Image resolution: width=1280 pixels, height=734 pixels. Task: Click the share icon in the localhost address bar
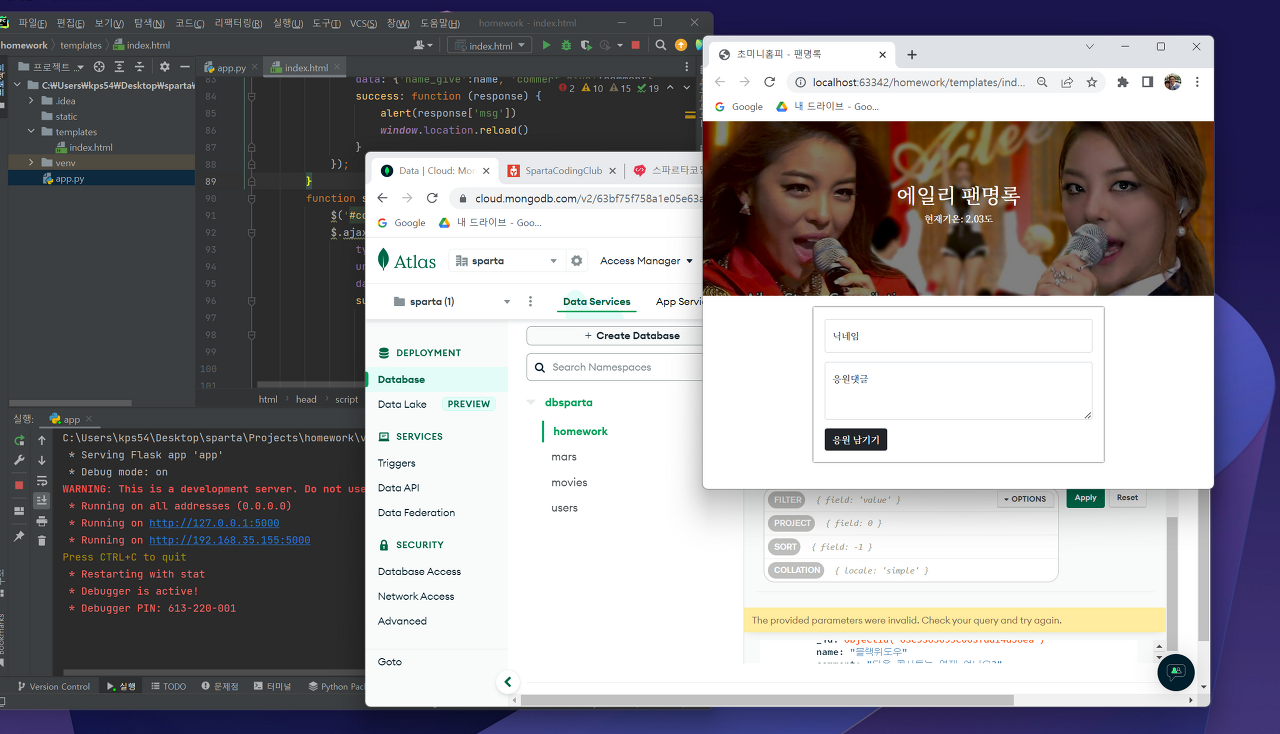1067,82
